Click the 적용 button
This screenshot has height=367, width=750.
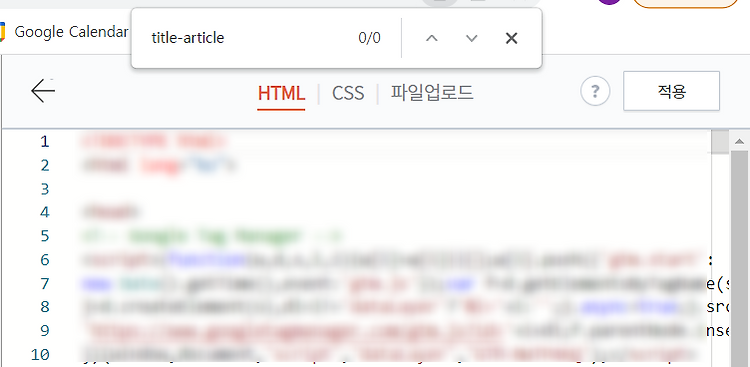tap(671, 91)
